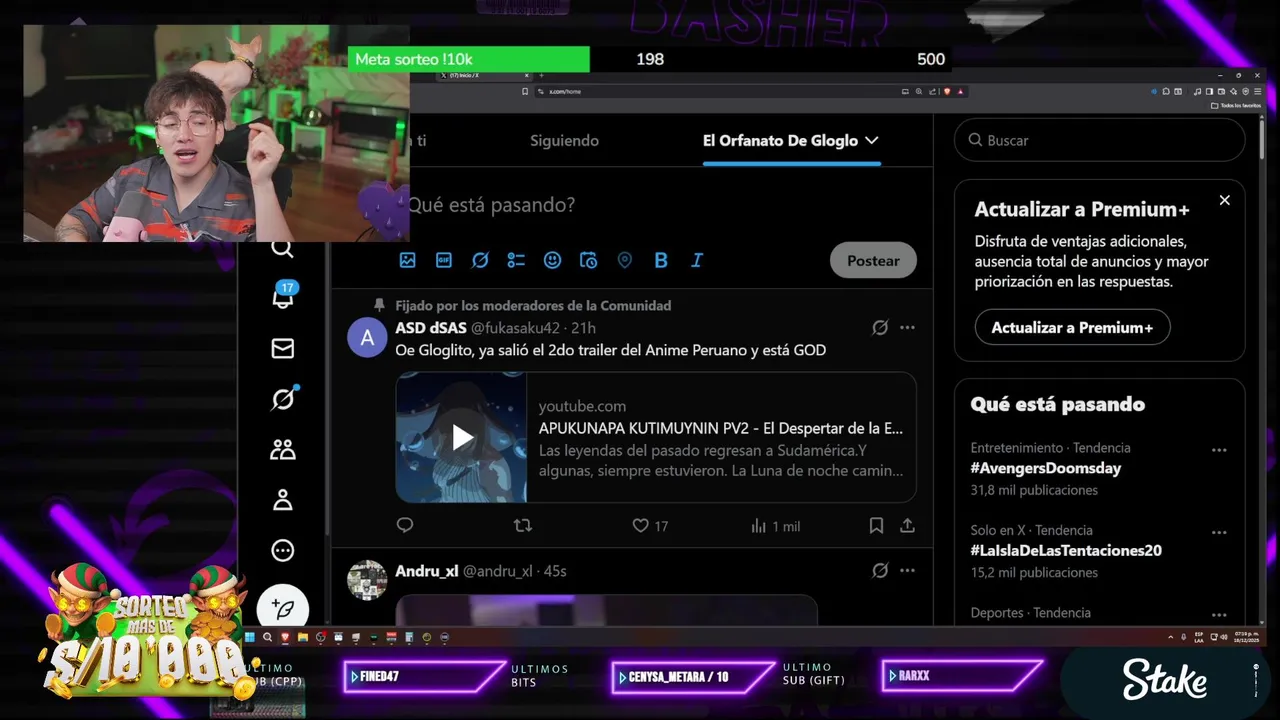Share the ASD dSAS post

tap(907, 525)
